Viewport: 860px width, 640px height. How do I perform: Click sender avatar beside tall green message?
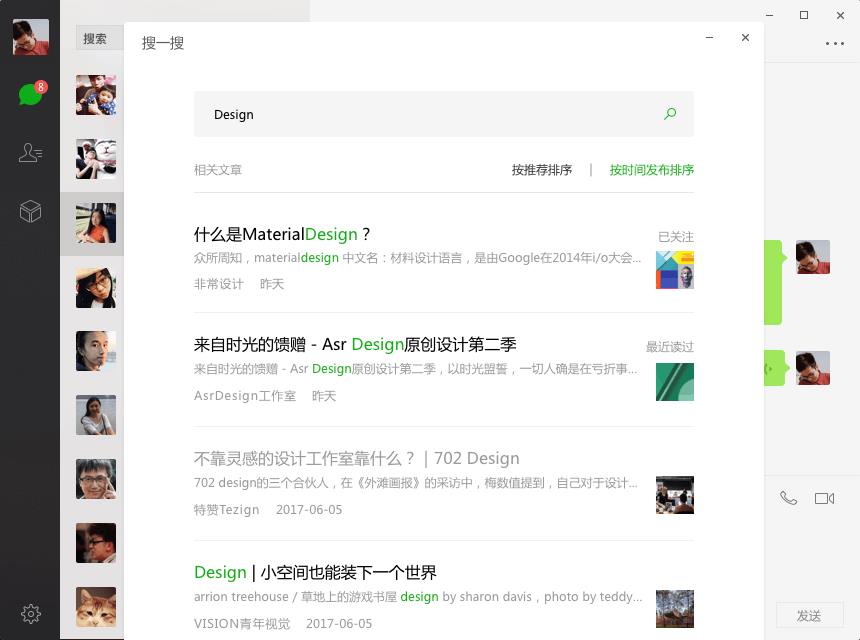pyautogui.click(x=813, y=257)
